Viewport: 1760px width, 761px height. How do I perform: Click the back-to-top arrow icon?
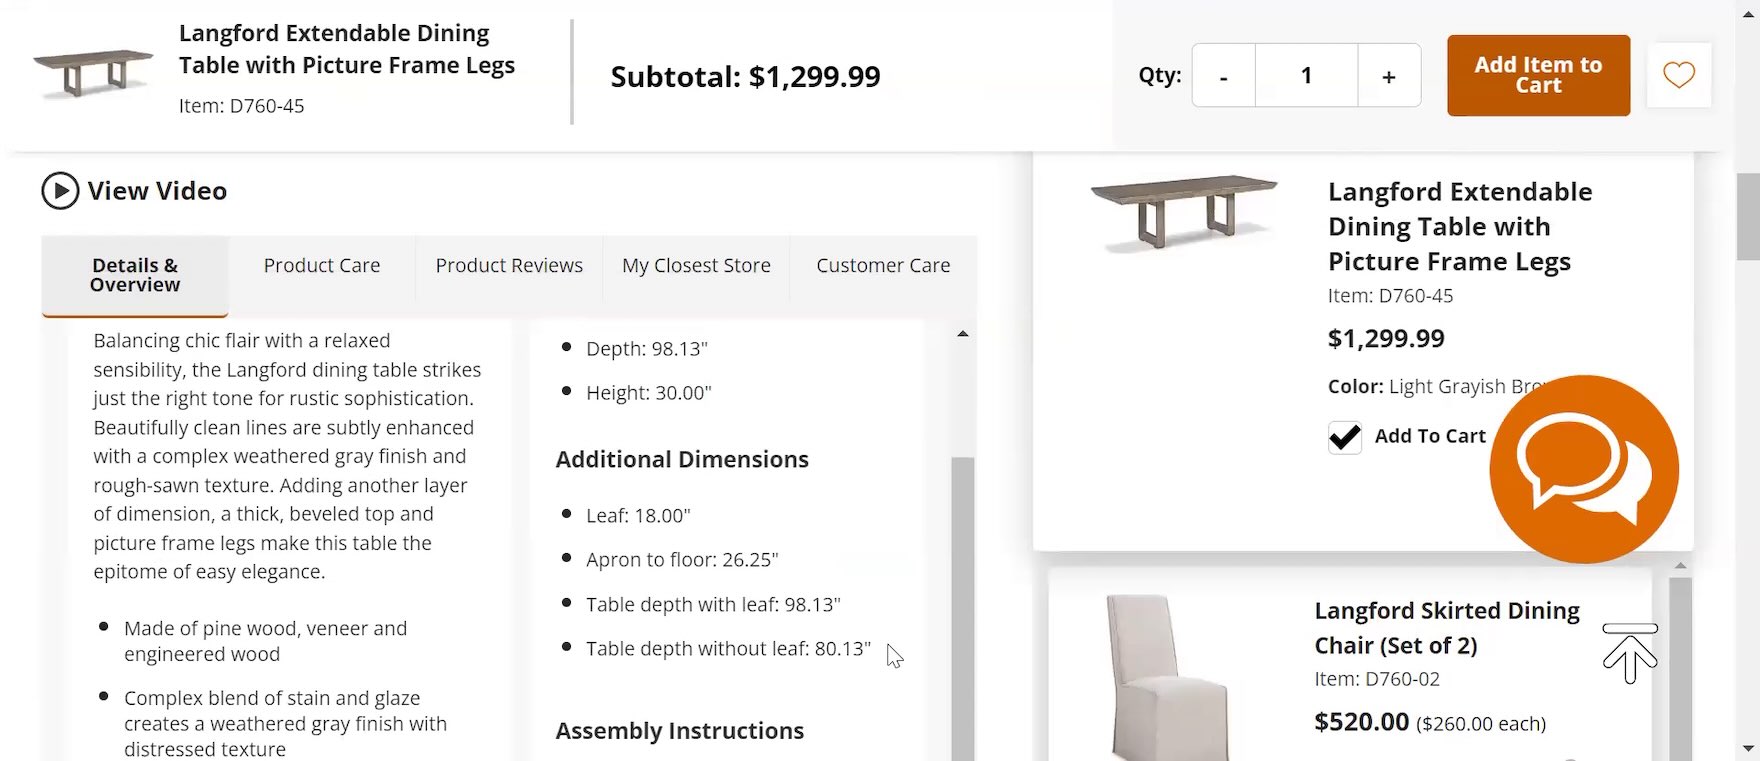1630,653
